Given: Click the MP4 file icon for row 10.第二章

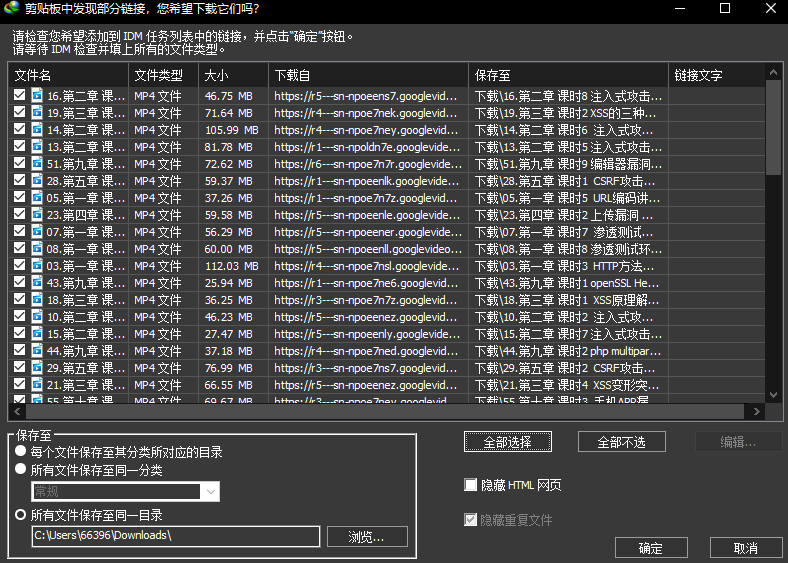Looking at the screenshot, I should point(37,317).
